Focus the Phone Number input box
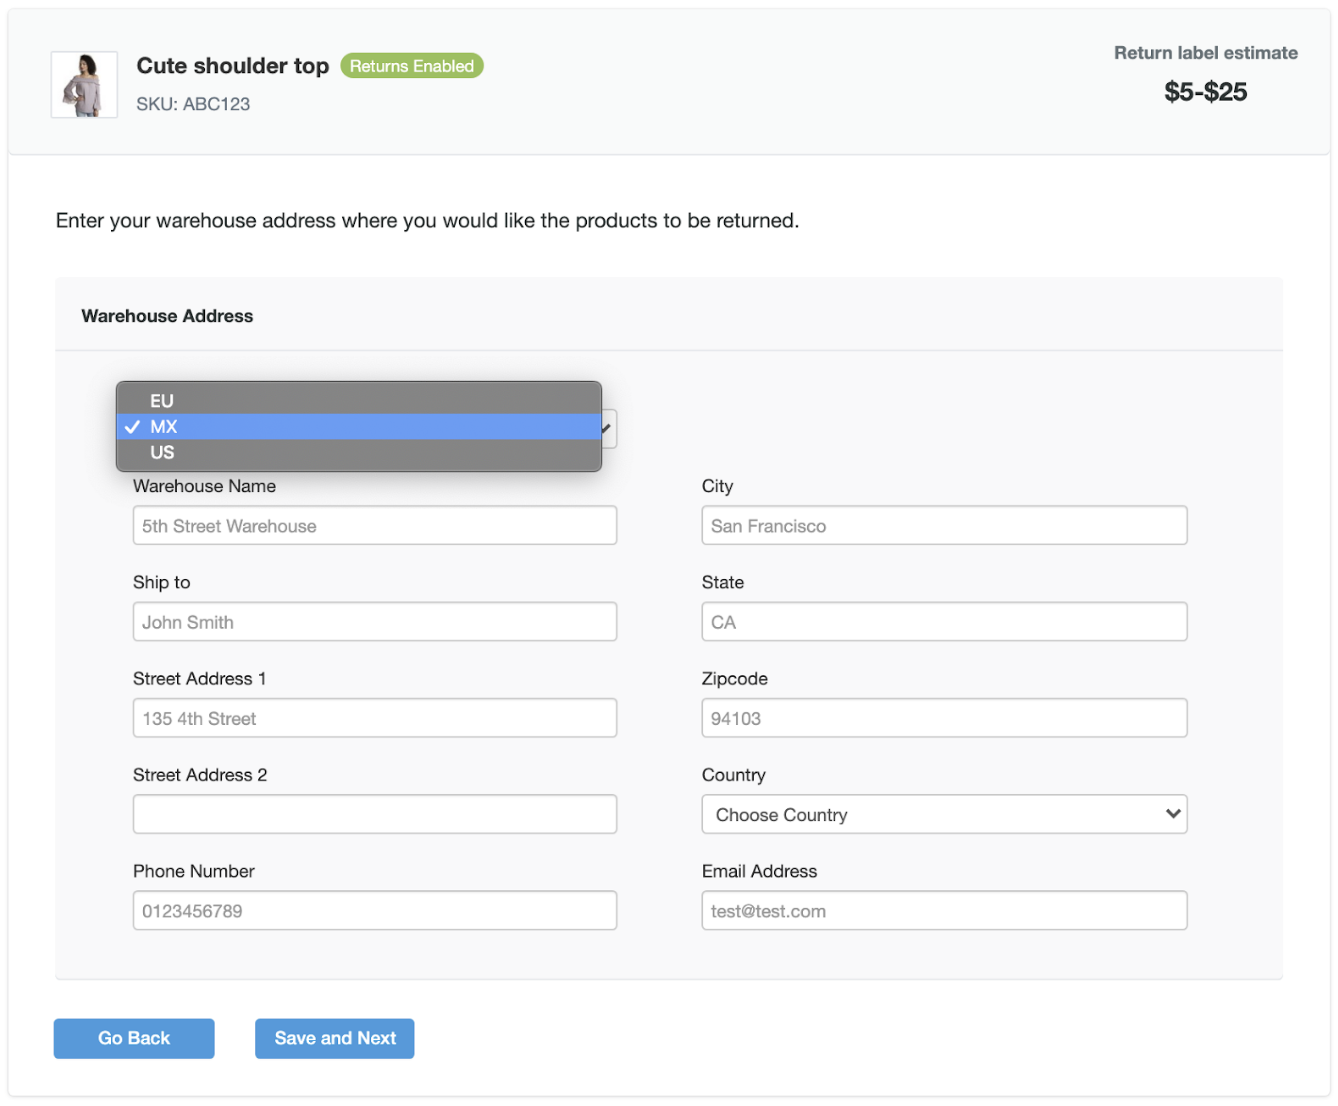The width and height of the screenshot is (1338, 1106). click(374, 911)
